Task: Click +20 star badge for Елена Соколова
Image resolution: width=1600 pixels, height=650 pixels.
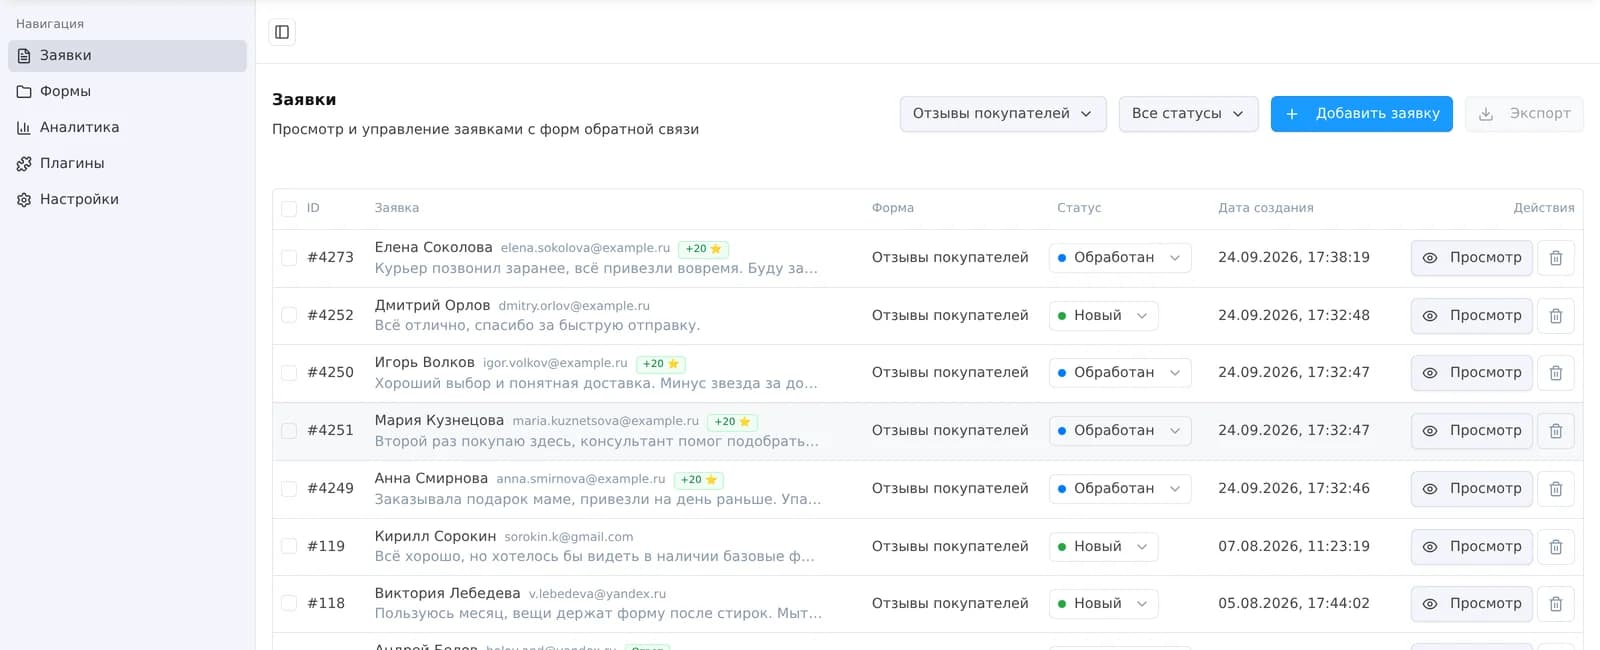Action: point(703,249)
